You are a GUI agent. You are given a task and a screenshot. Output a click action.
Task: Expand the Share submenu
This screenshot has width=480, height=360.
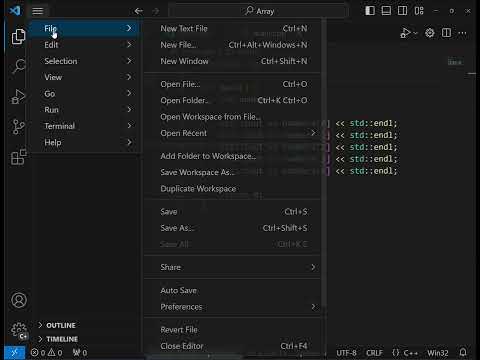click(x=233, y=267)
